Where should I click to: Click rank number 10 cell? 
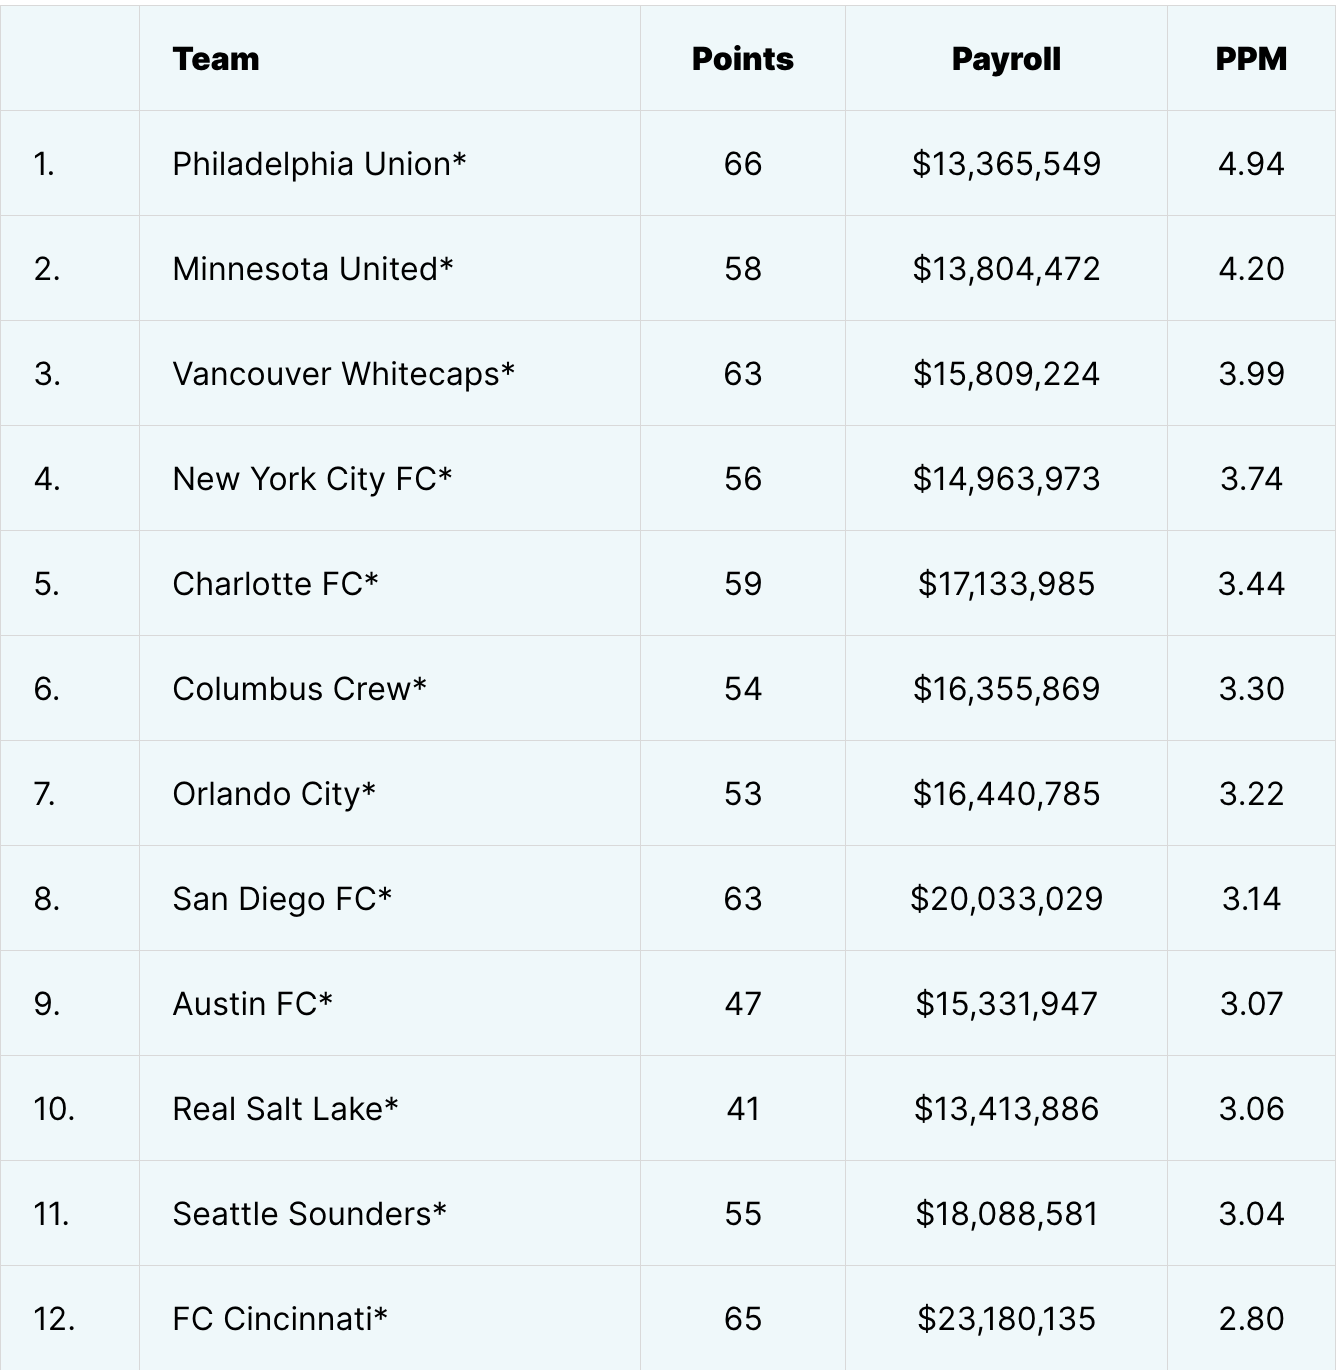click(x=54, y=1109)
